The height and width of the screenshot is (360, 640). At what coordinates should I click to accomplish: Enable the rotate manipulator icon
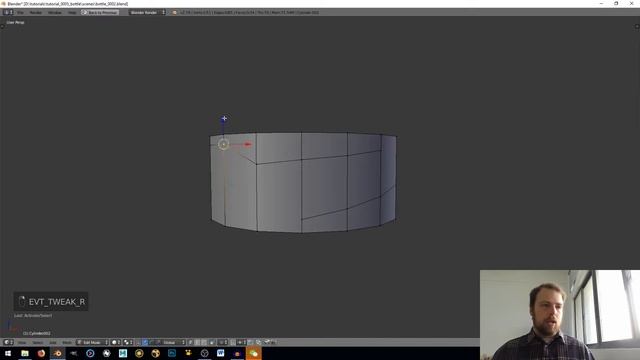[x=151, y=342]
